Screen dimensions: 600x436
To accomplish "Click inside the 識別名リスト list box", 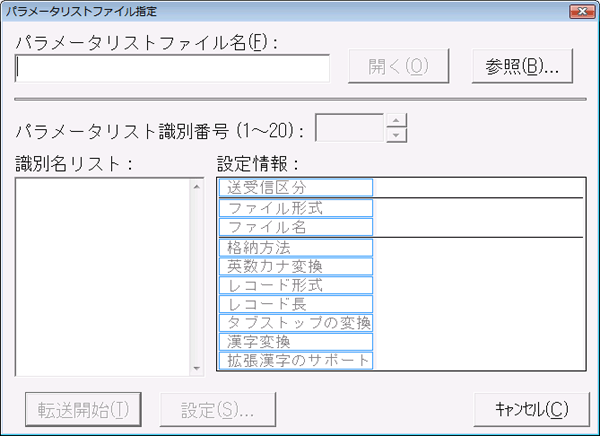I will [x=103, y=277].
